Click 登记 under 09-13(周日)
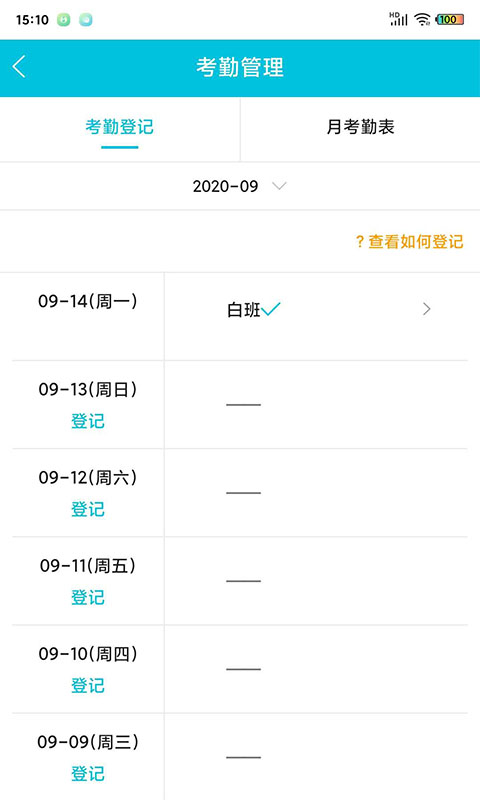 point(88,421)
